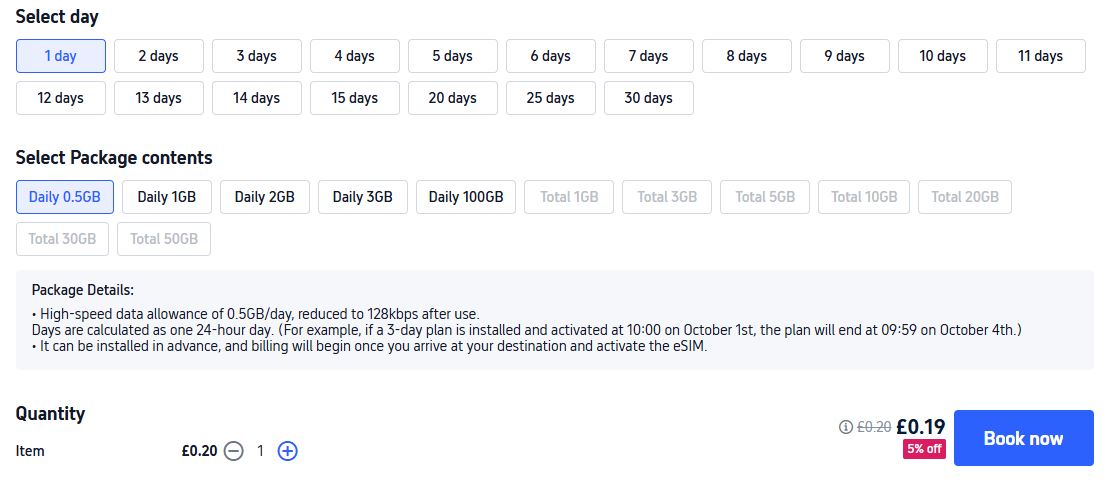The image size is (1113, 484).
Task: Click the Total 1GB package option
Action: pos(569,197)
